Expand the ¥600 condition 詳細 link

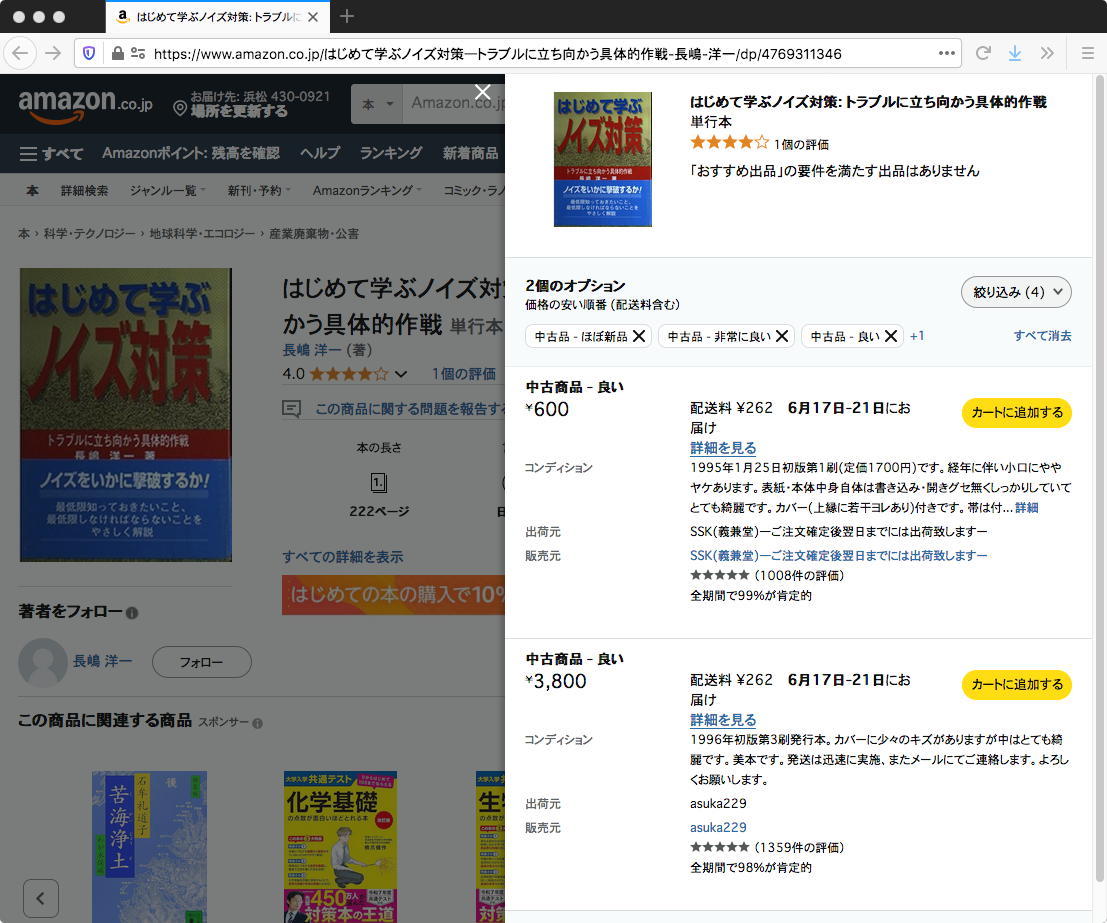pyautogui.click(x=1027, y=508)
